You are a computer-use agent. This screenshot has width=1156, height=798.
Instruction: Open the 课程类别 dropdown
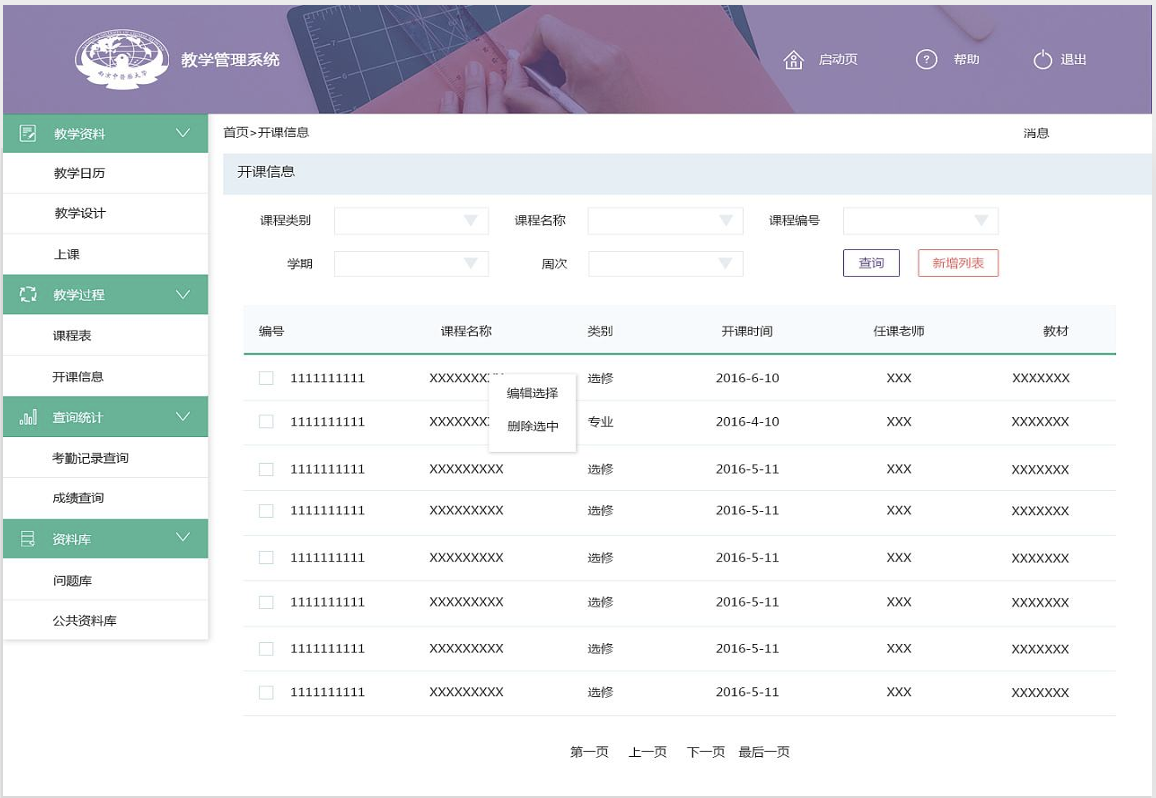pyautogui.click(x=410, y=220)
